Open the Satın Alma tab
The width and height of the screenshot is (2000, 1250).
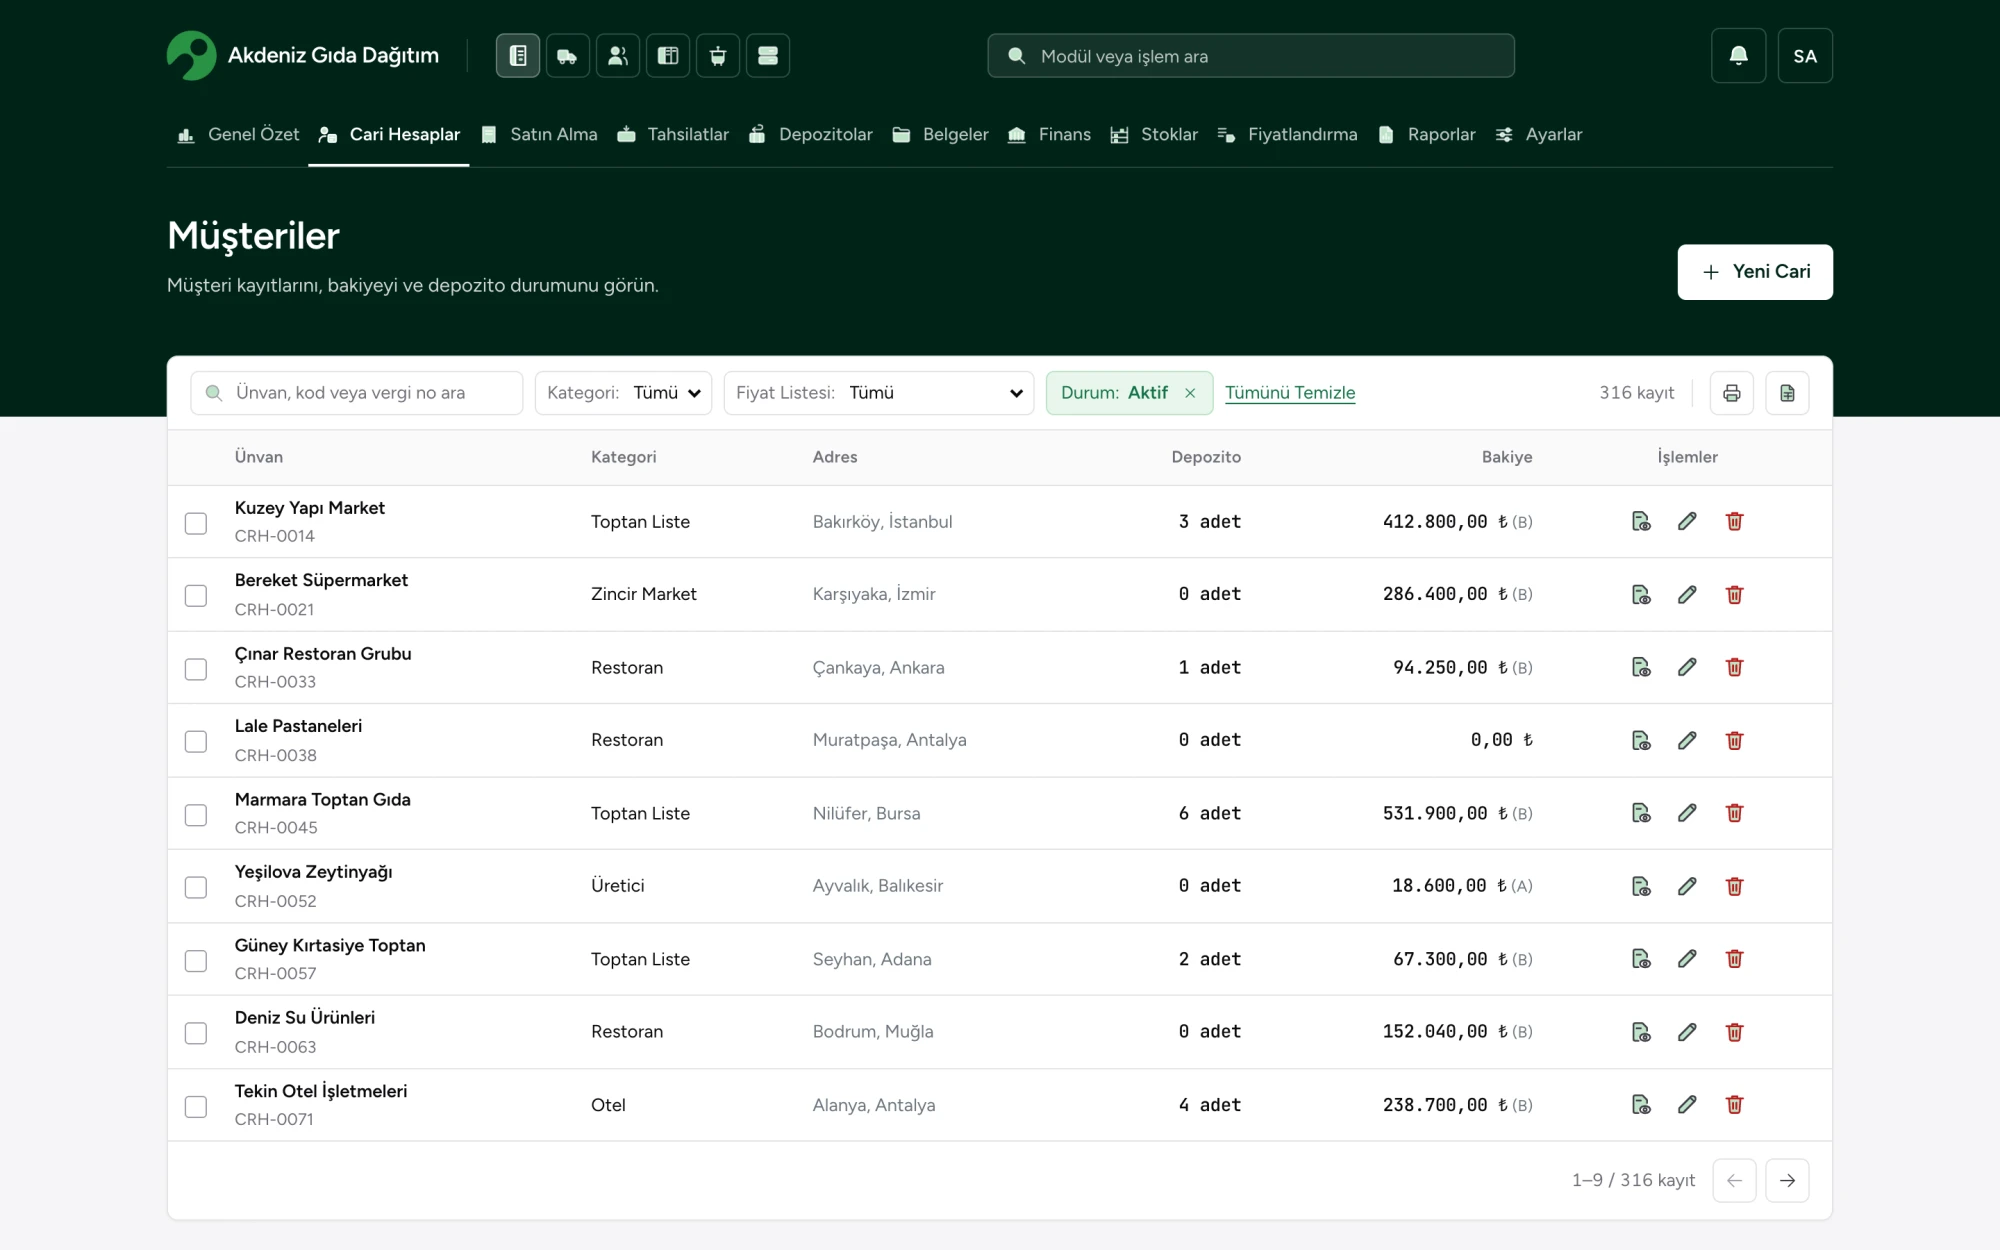click(x=539, y=134)
